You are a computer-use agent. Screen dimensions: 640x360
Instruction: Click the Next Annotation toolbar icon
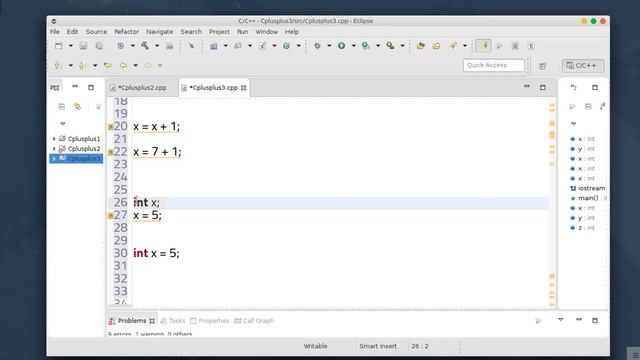[x=58, y=65]
